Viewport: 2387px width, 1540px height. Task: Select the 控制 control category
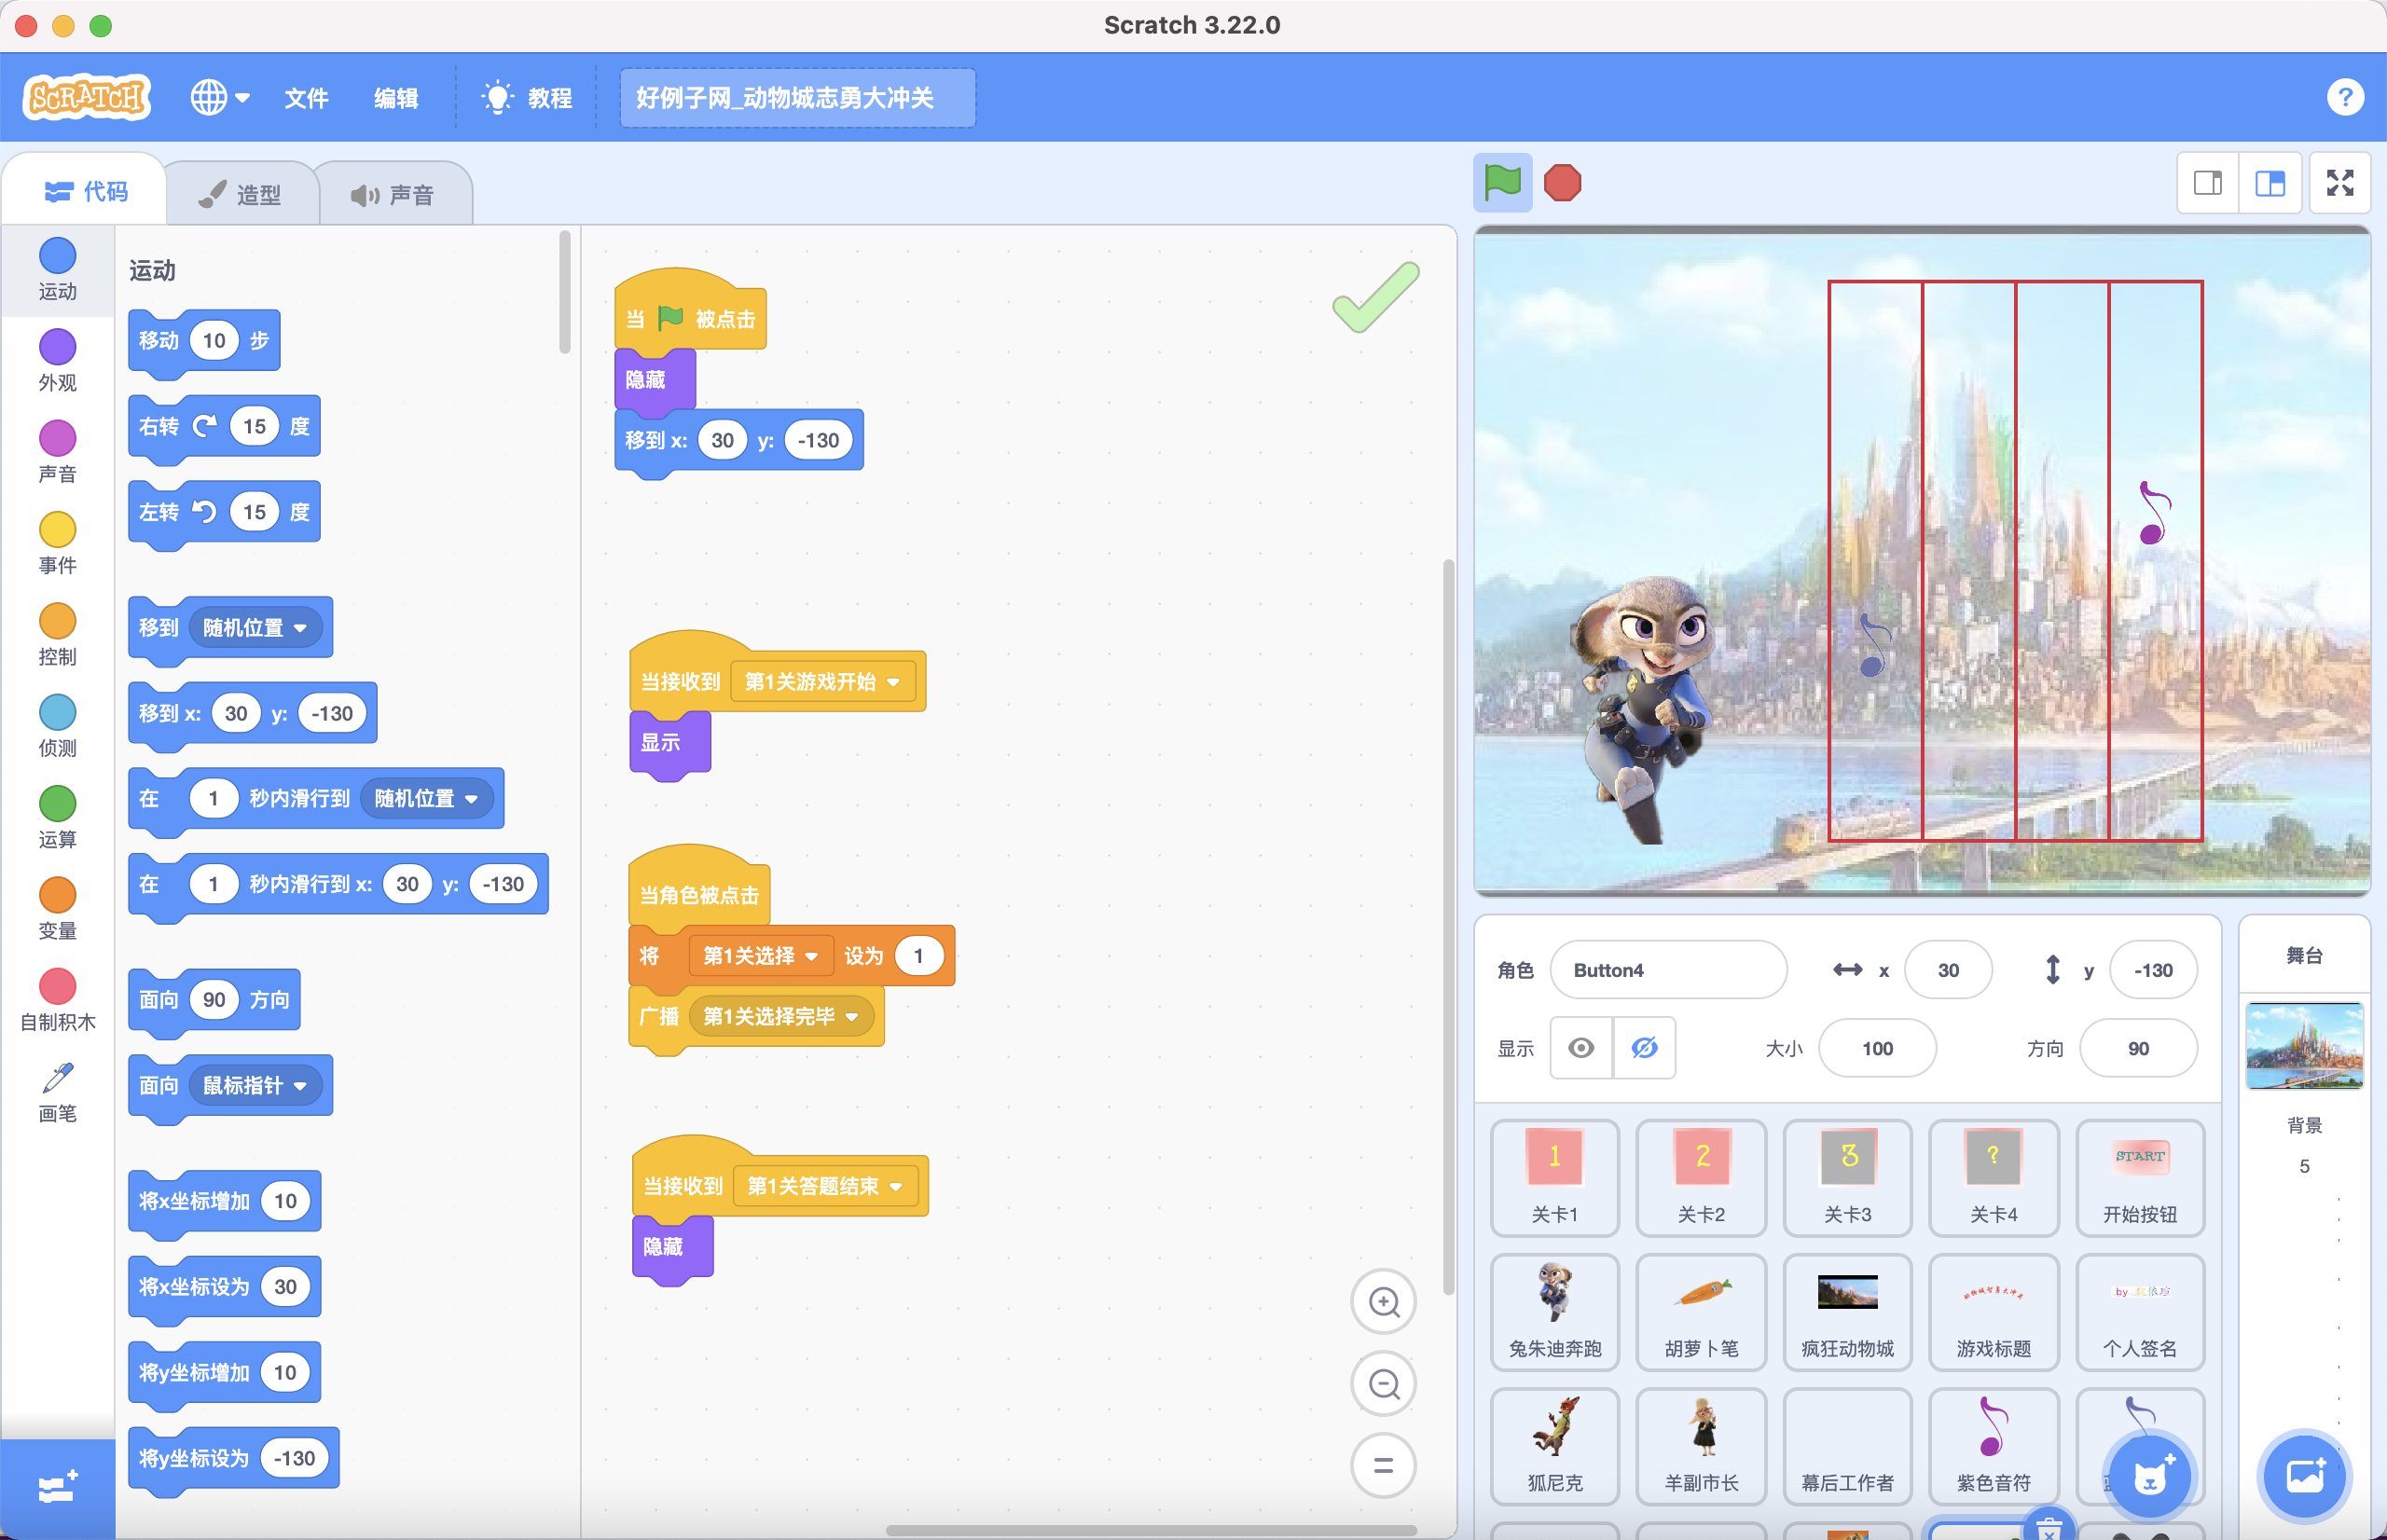(x=57, y=635)
